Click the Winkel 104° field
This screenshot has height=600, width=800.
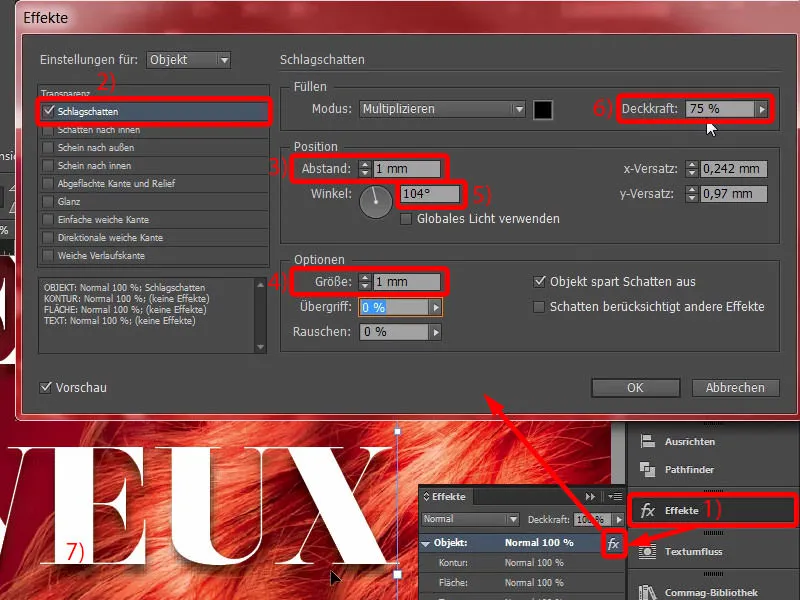point(430,194)
